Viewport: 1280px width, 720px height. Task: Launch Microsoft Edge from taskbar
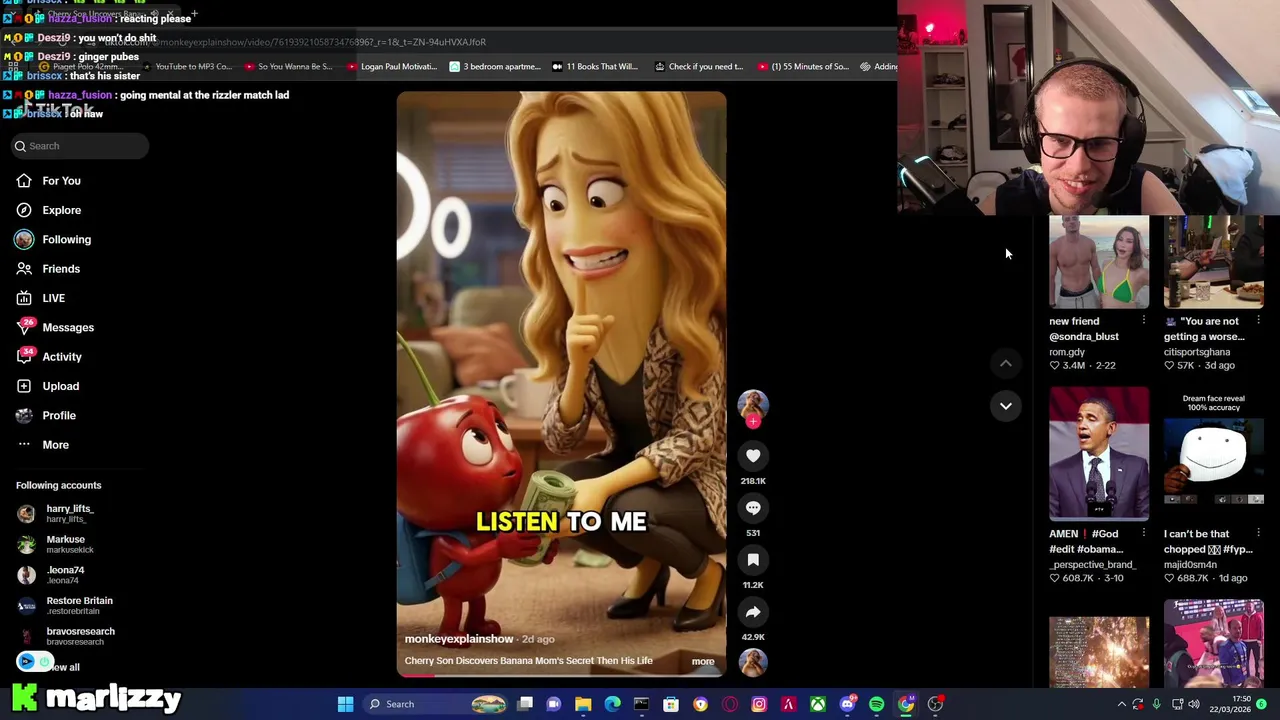click(x=612, y=704)
